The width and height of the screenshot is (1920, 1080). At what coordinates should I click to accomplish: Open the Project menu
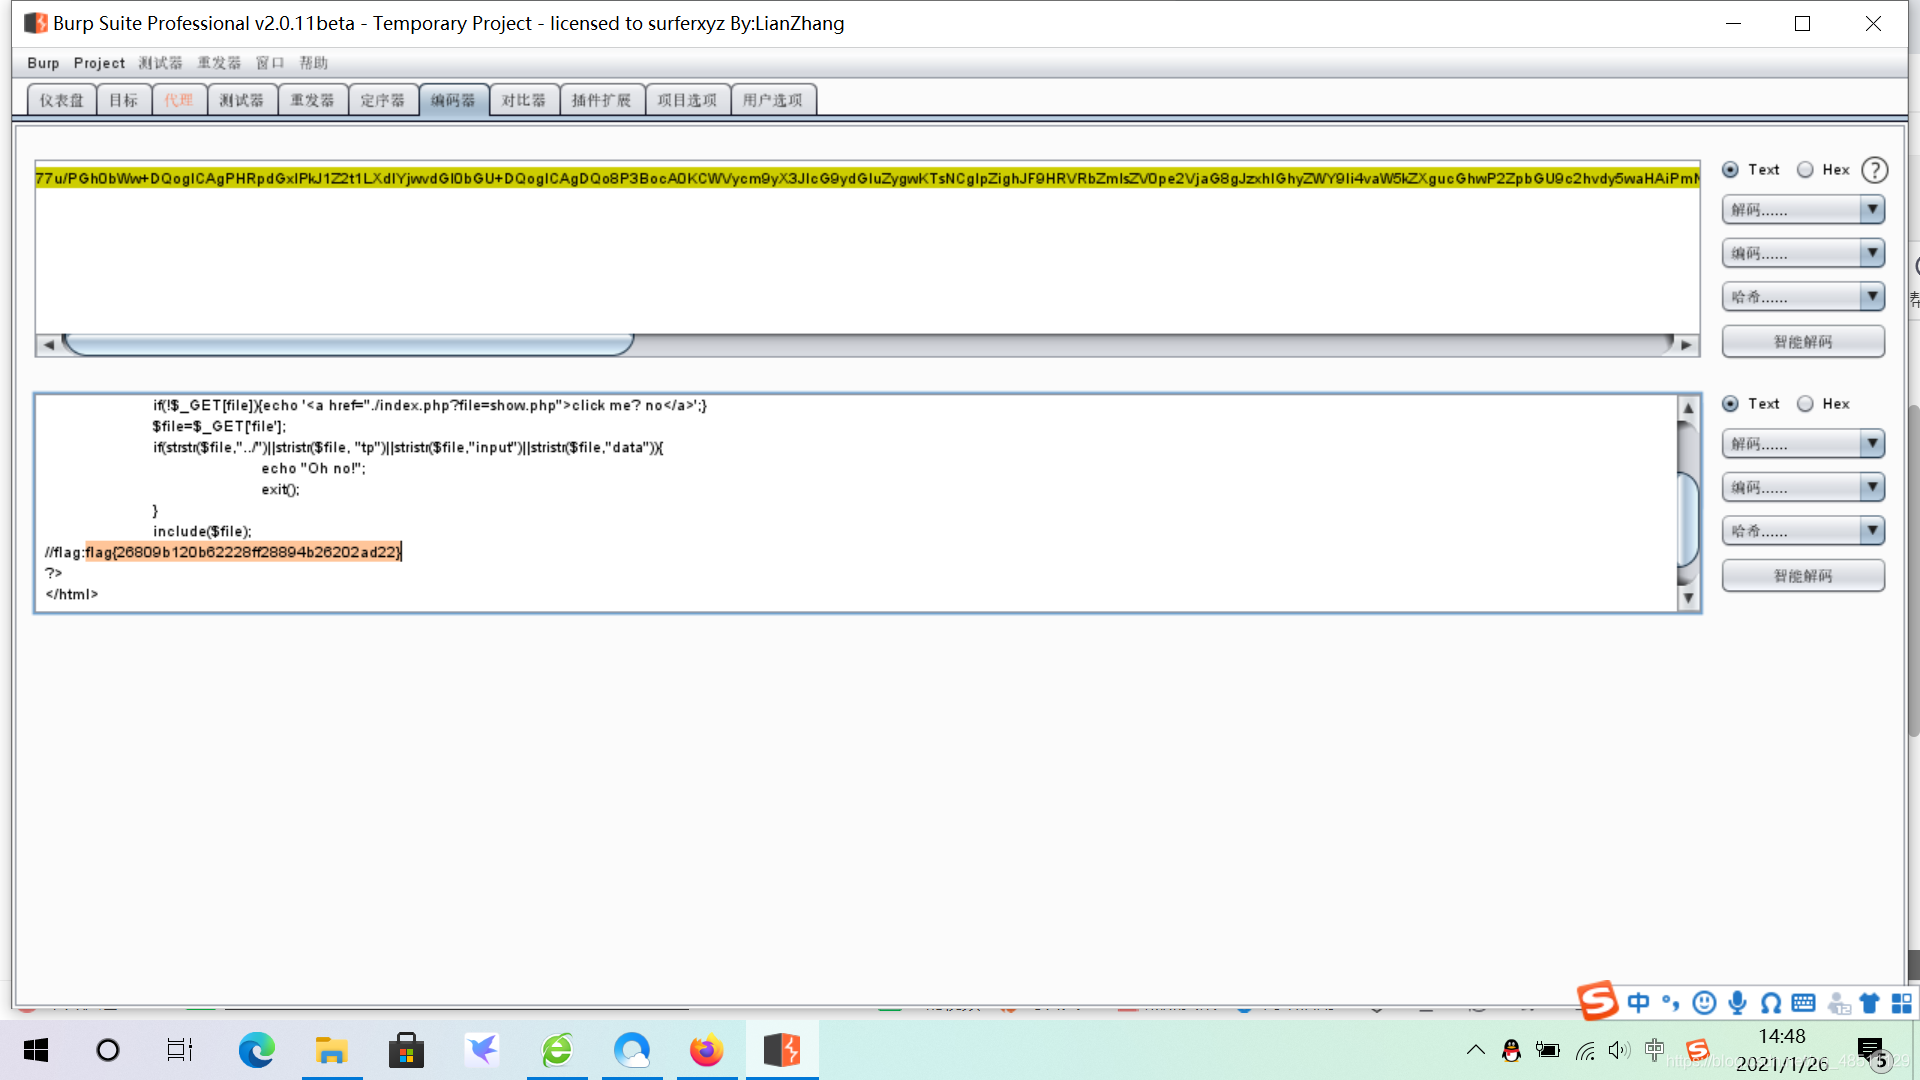pos(99,63)
